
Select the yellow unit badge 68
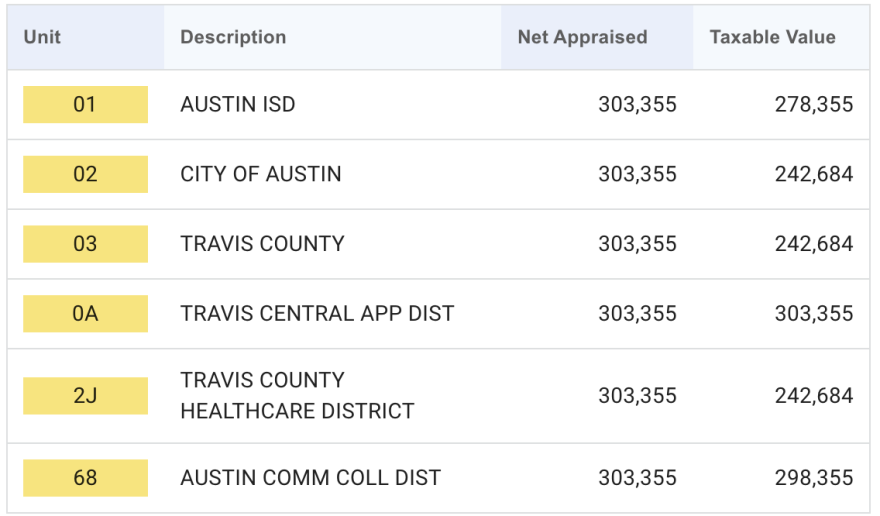tap(85, 478)
